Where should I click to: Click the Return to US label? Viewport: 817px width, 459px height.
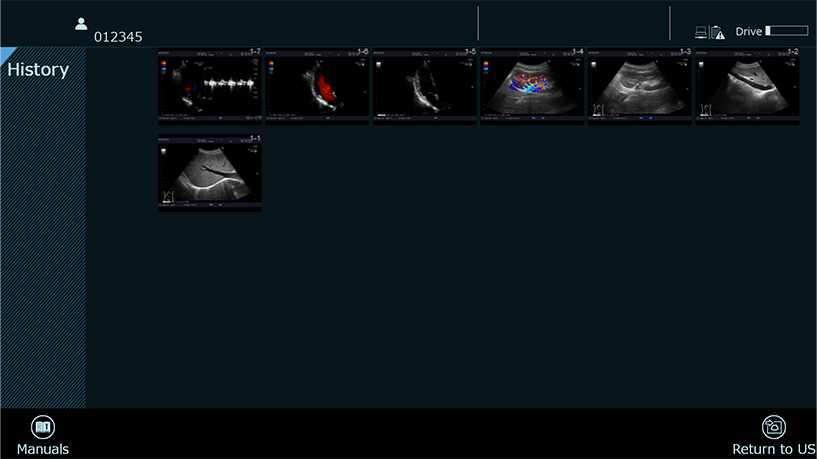point(773,450)
